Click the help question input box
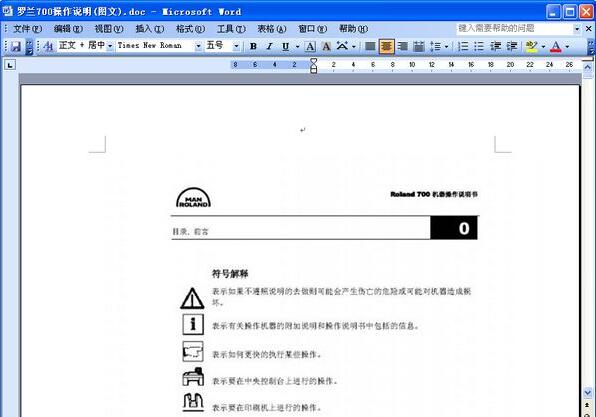 (x=515, y=29)
